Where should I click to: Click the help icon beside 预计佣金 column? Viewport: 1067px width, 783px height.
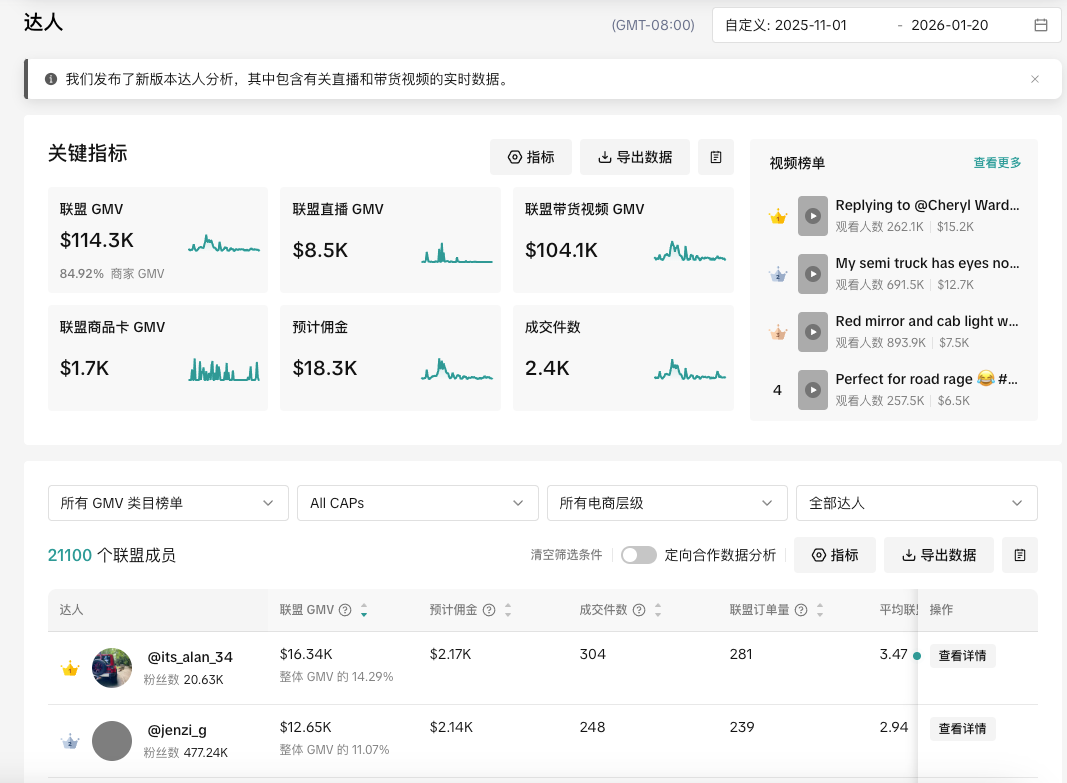pos(489,610)
